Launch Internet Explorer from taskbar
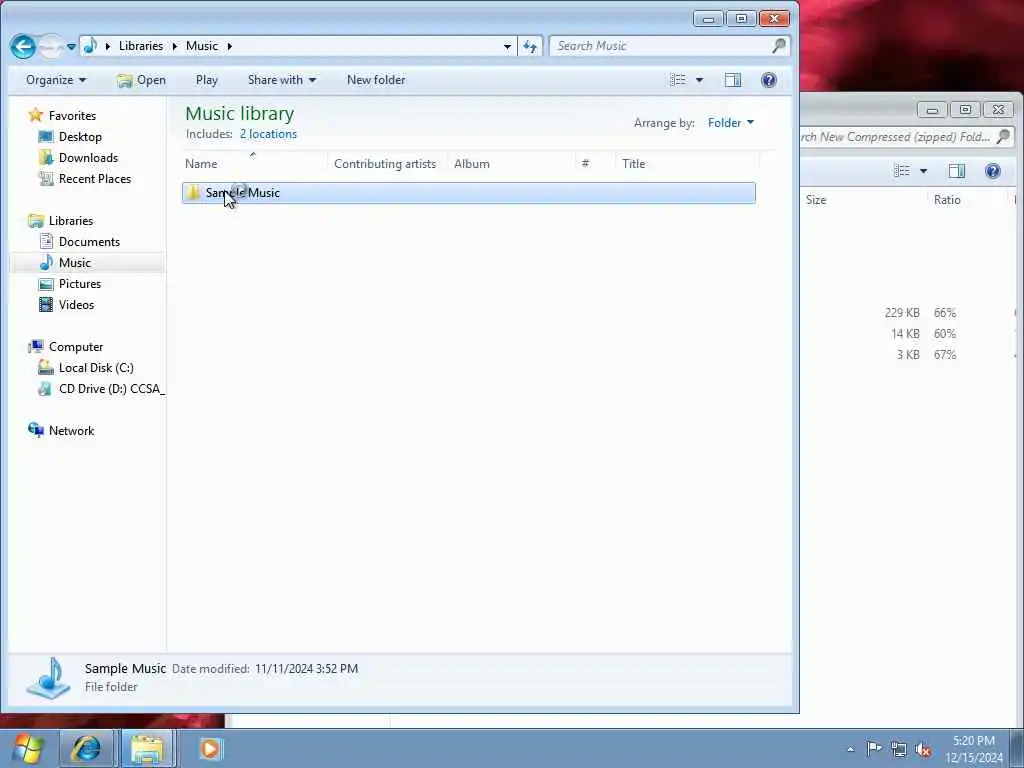The image size is (1024, 768). point(87,748)
